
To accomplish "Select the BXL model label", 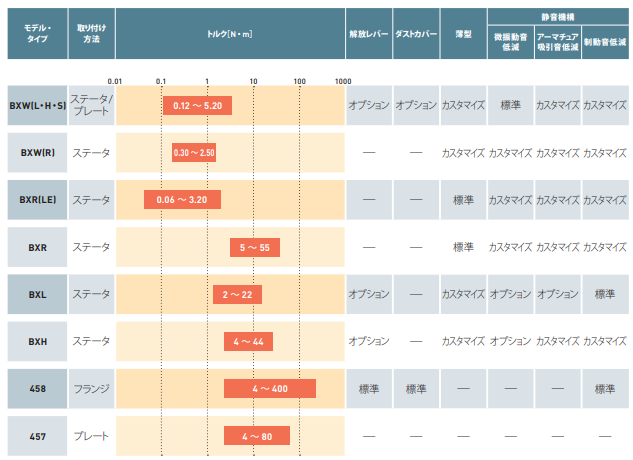I will pyautogui.click(x=37, y=294).
